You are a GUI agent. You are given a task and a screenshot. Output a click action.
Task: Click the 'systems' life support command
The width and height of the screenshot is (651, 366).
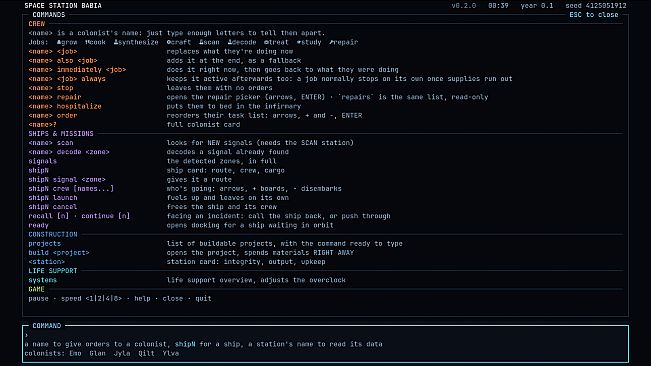[42, 280]
